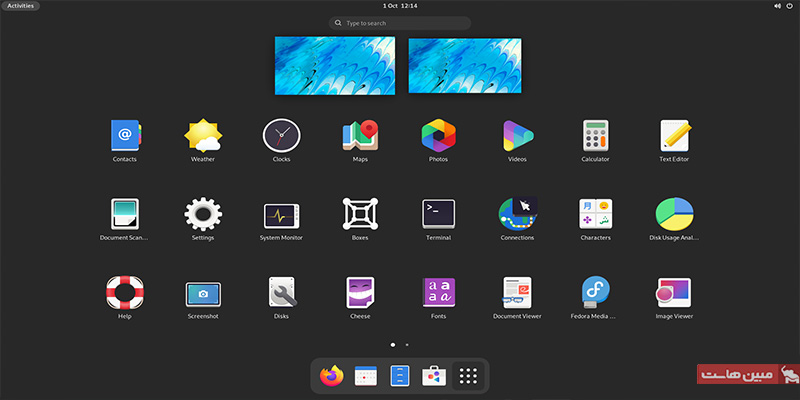
Task: Open the Photos application
Action: 438,135
